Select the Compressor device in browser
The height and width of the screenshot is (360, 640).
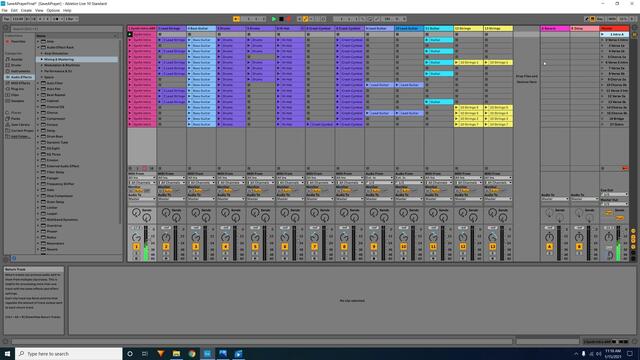click(56, 118)
